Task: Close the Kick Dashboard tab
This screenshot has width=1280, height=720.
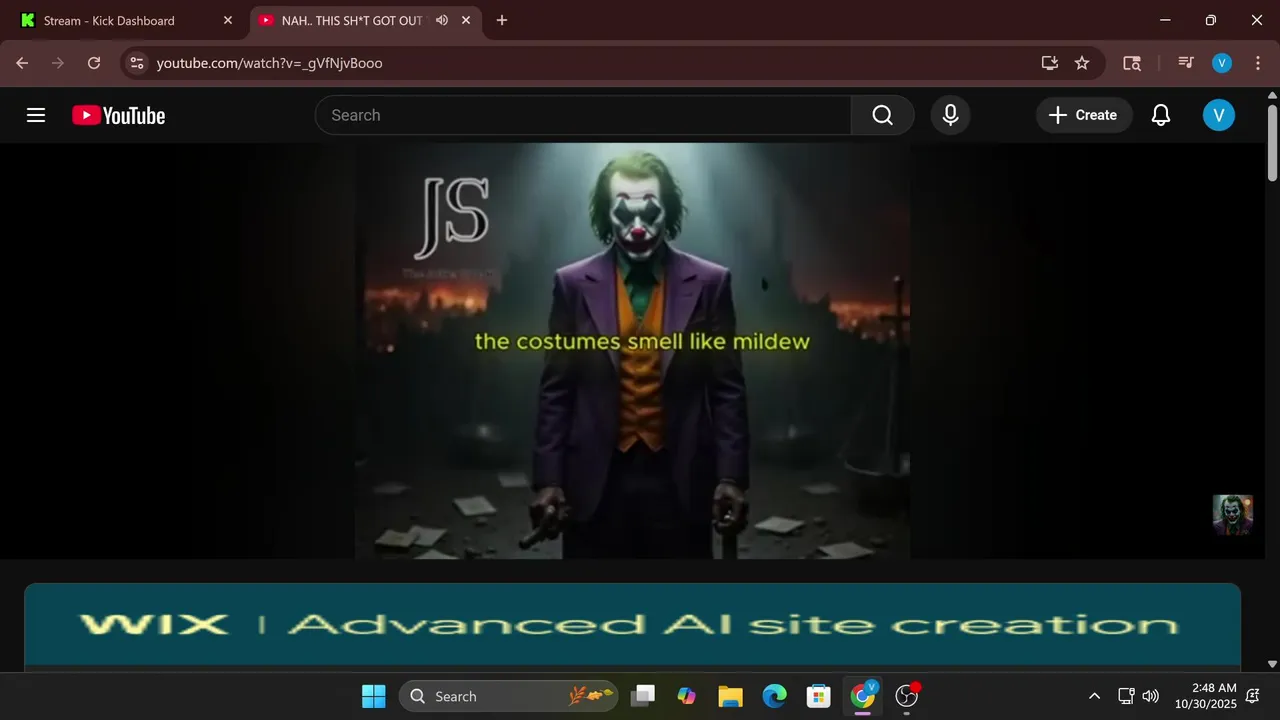Action: (228, 20)
